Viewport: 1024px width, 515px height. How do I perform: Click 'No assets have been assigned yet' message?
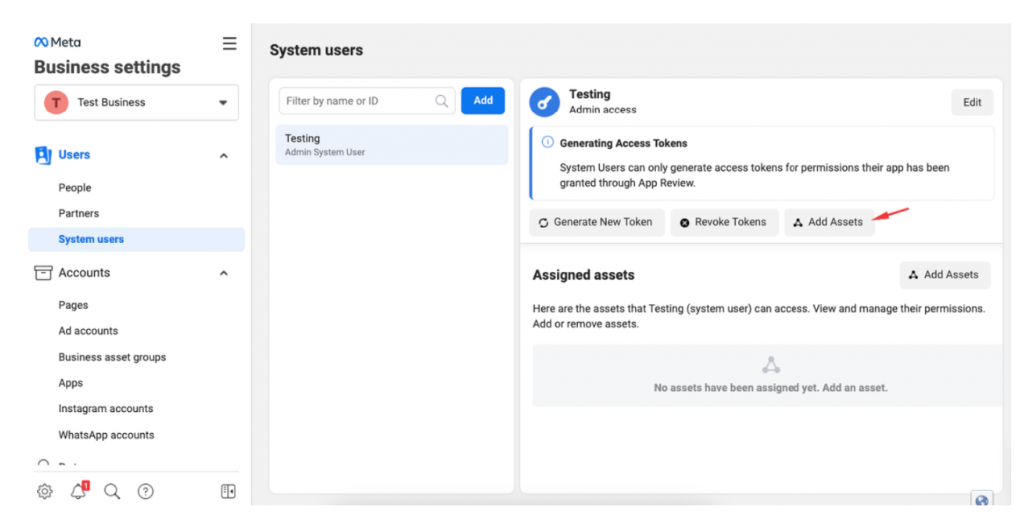point(771,388)
